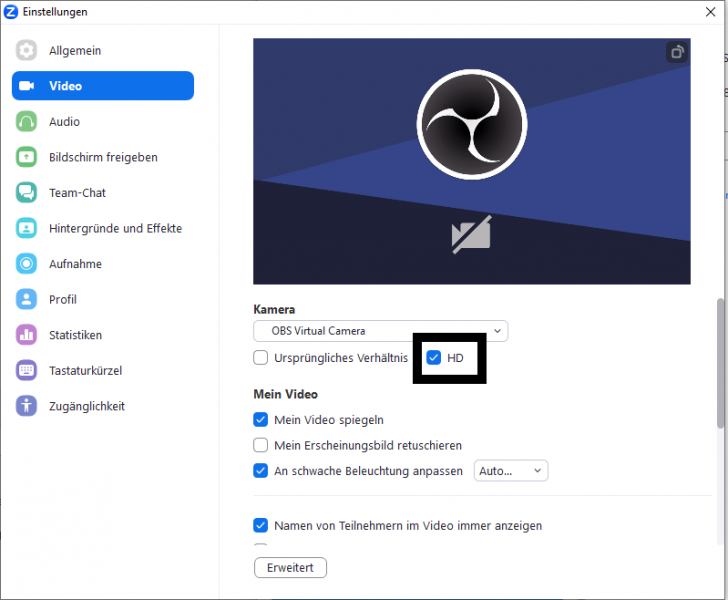Click the Statistiken bar chart icon
This screenshot has height=600, width=728.
[26, 335]
